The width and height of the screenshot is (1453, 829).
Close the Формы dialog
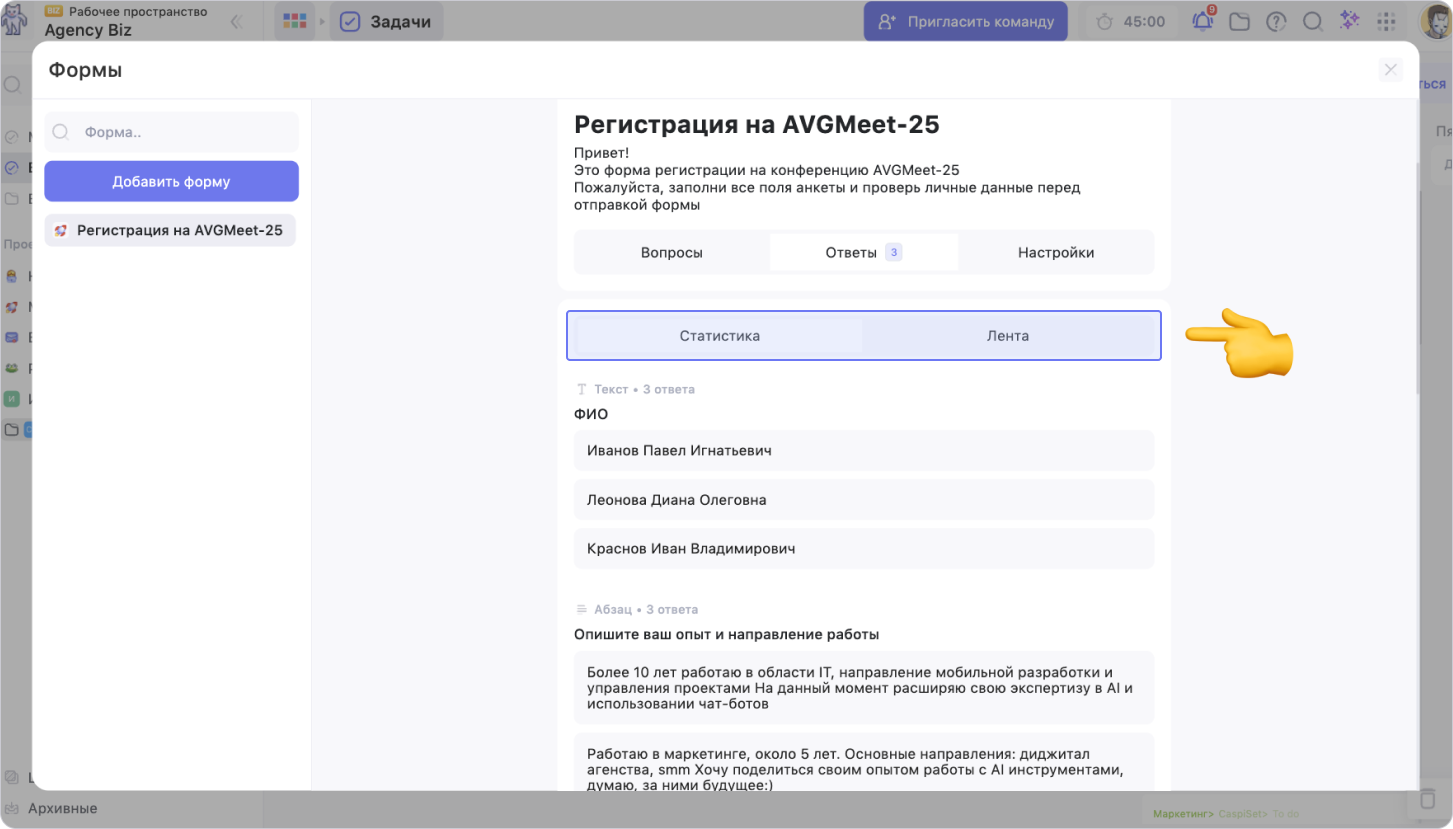click(1390, 70)
